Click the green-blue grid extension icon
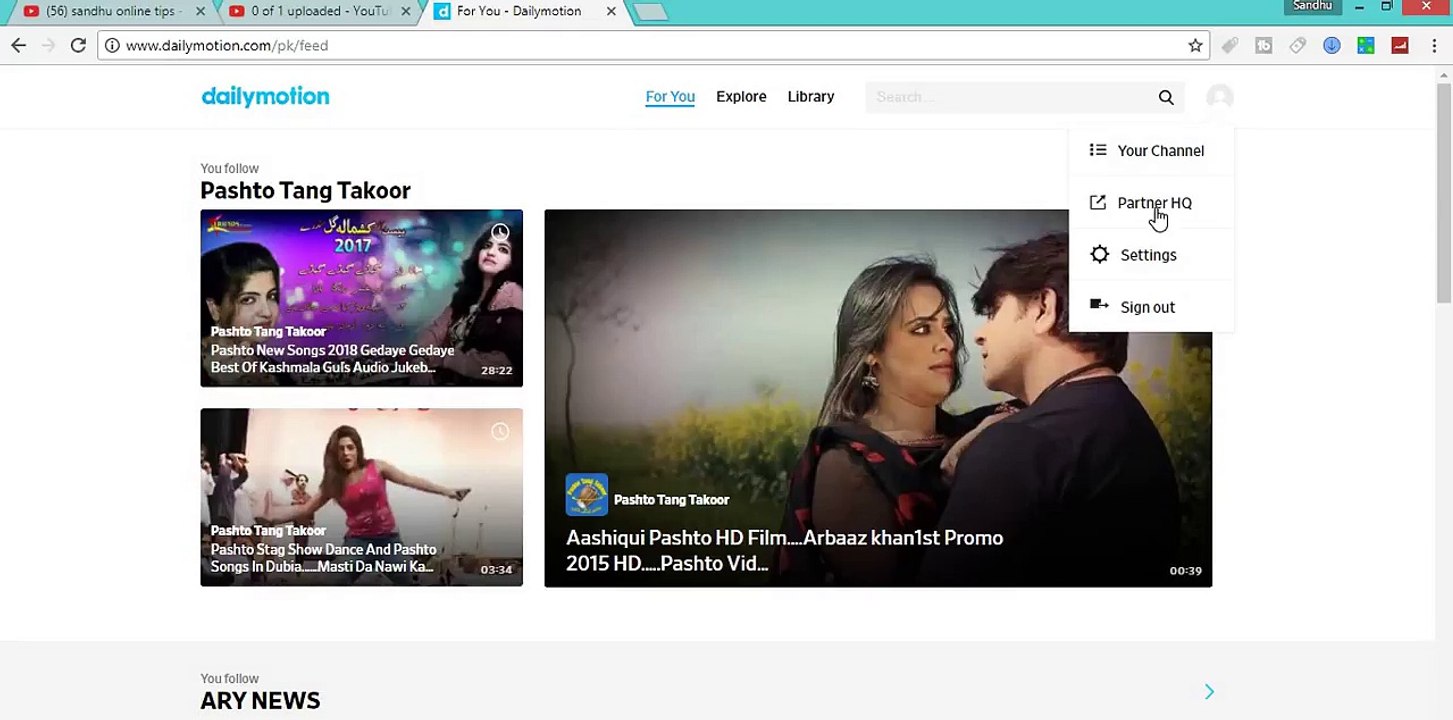This screenshot has height=720, width=1453. coord(1366,45)
